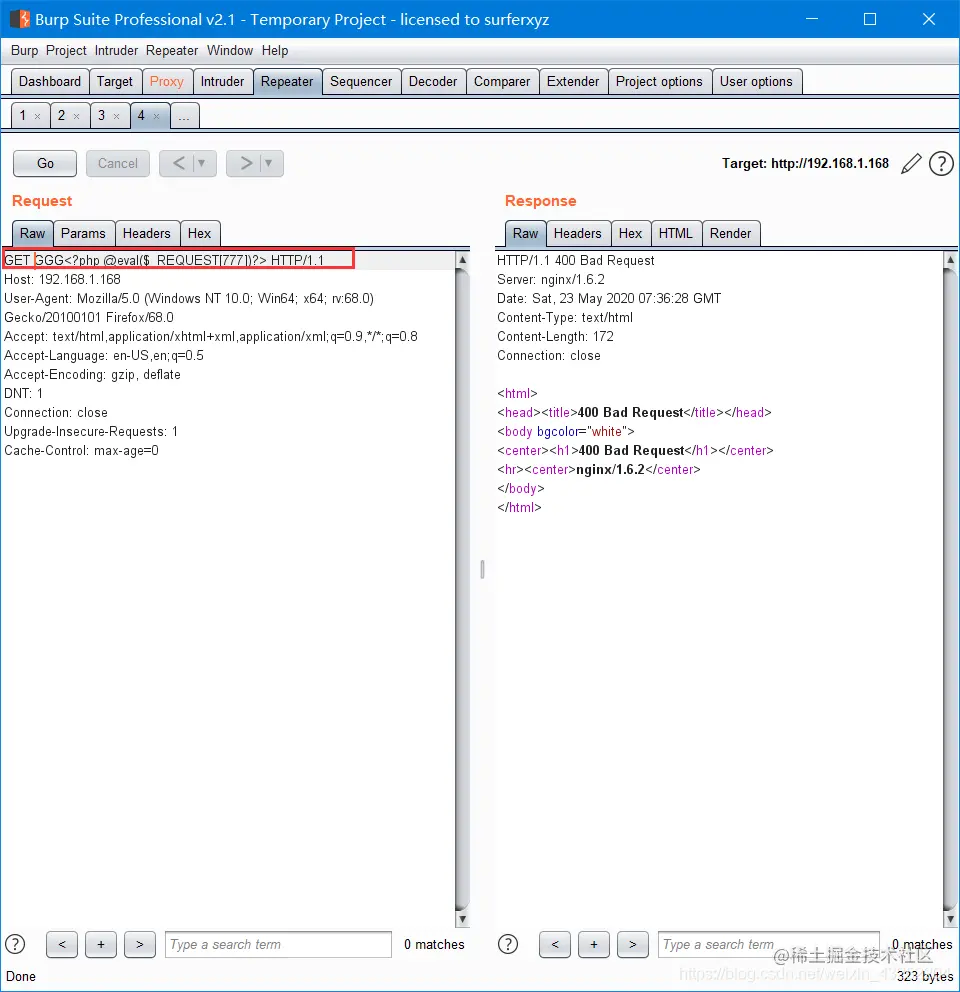Screen dimensions: 960x992
Task: Open the Help menu
Action: (x=275, y=51)
